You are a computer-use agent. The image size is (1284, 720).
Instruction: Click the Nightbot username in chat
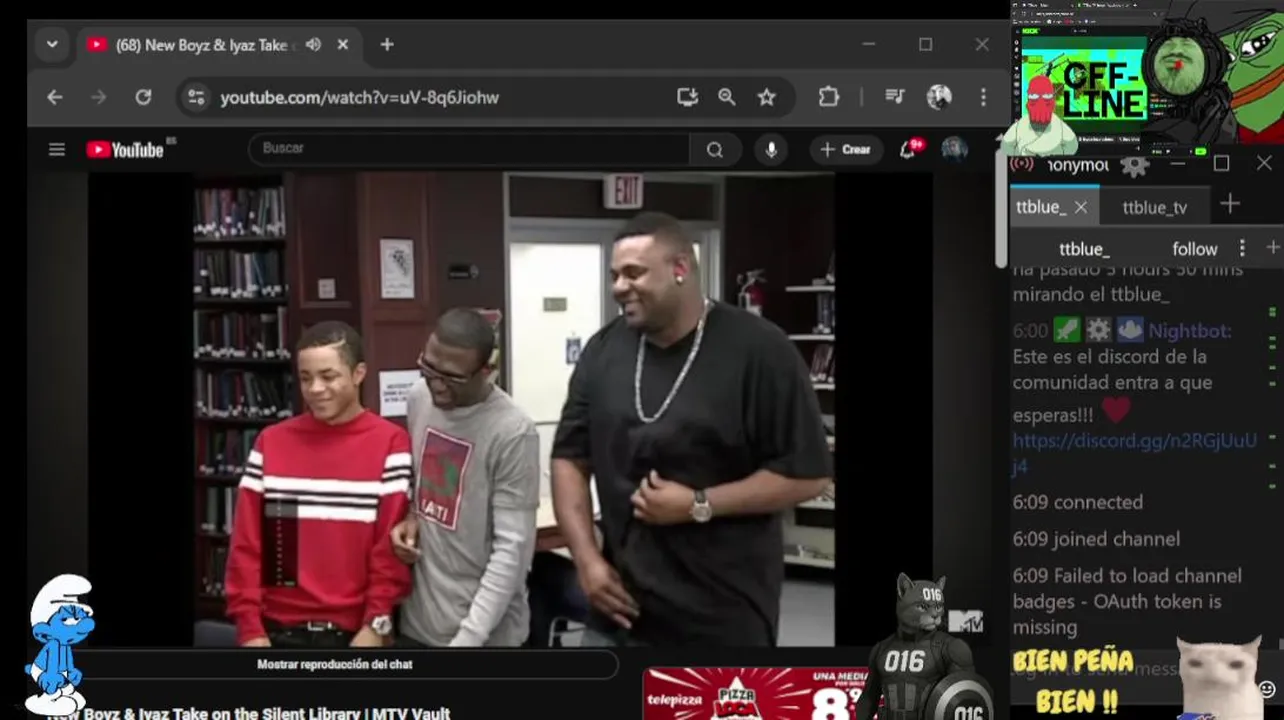(1190, 331)
